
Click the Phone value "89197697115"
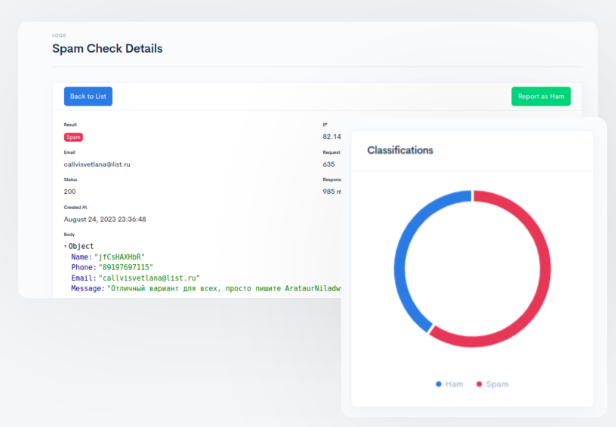pyautogui.click(x=124, y=267)
